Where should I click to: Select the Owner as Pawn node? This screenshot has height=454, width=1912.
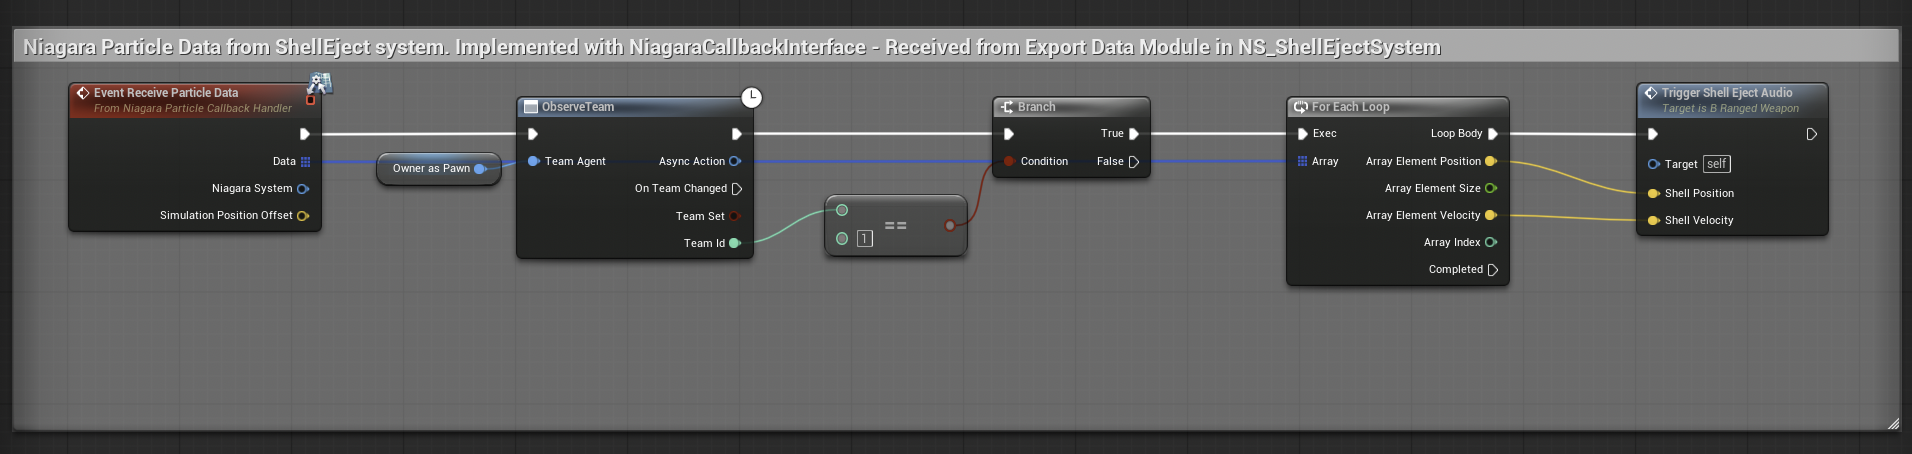pyautogui.click(x=438, y=168)
